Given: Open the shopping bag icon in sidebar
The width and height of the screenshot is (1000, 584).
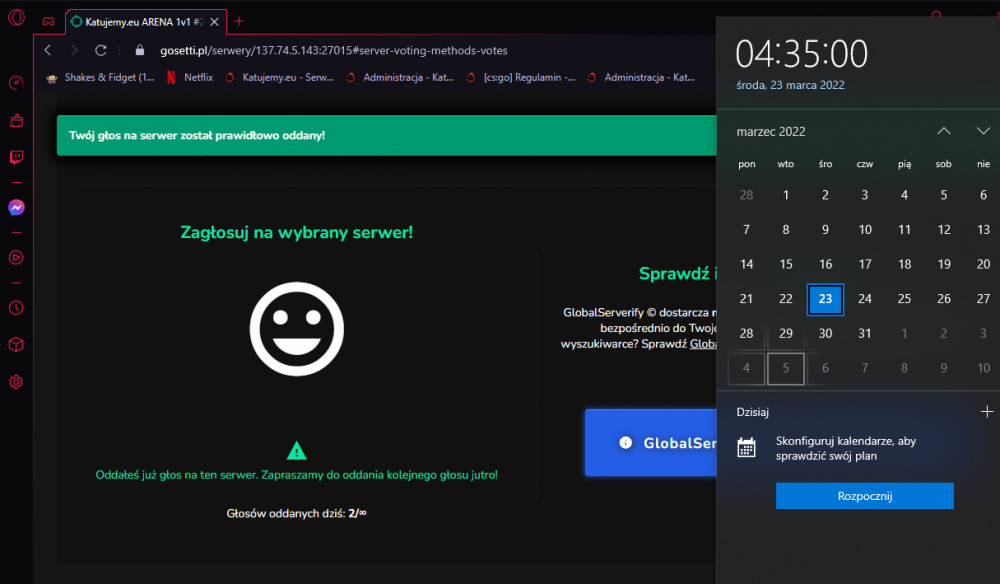Looking at the screenshot, I should [16, 120].
